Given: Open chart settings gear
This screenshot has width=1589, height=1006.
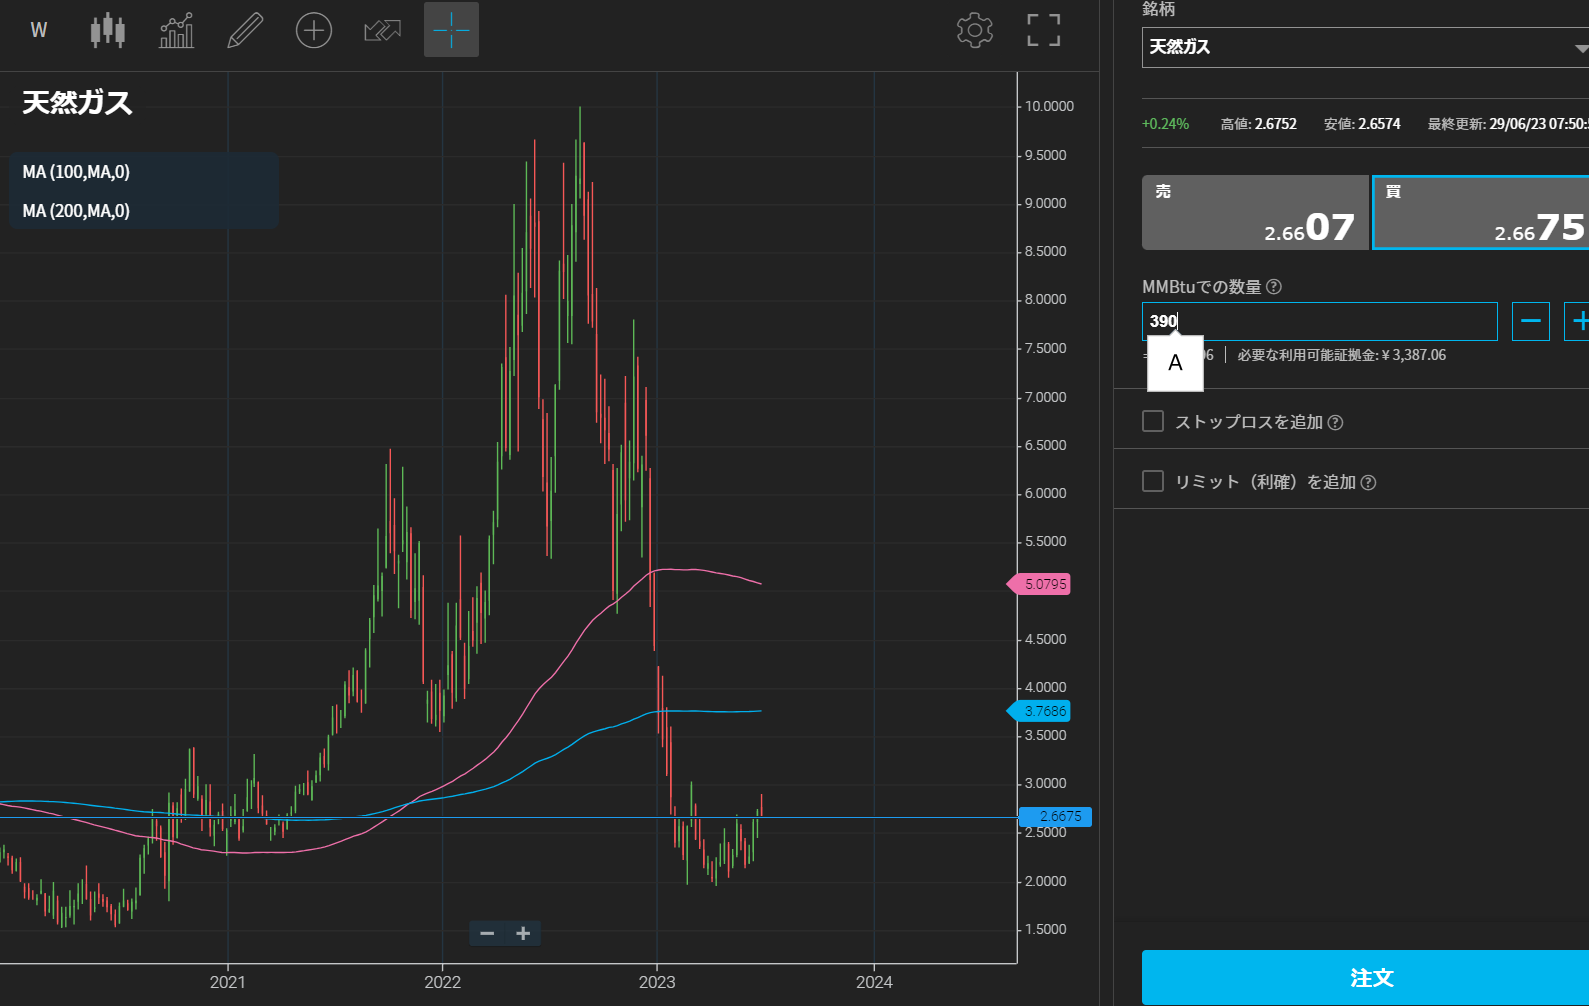Looking at the screenshot, I should click(974, 30).
